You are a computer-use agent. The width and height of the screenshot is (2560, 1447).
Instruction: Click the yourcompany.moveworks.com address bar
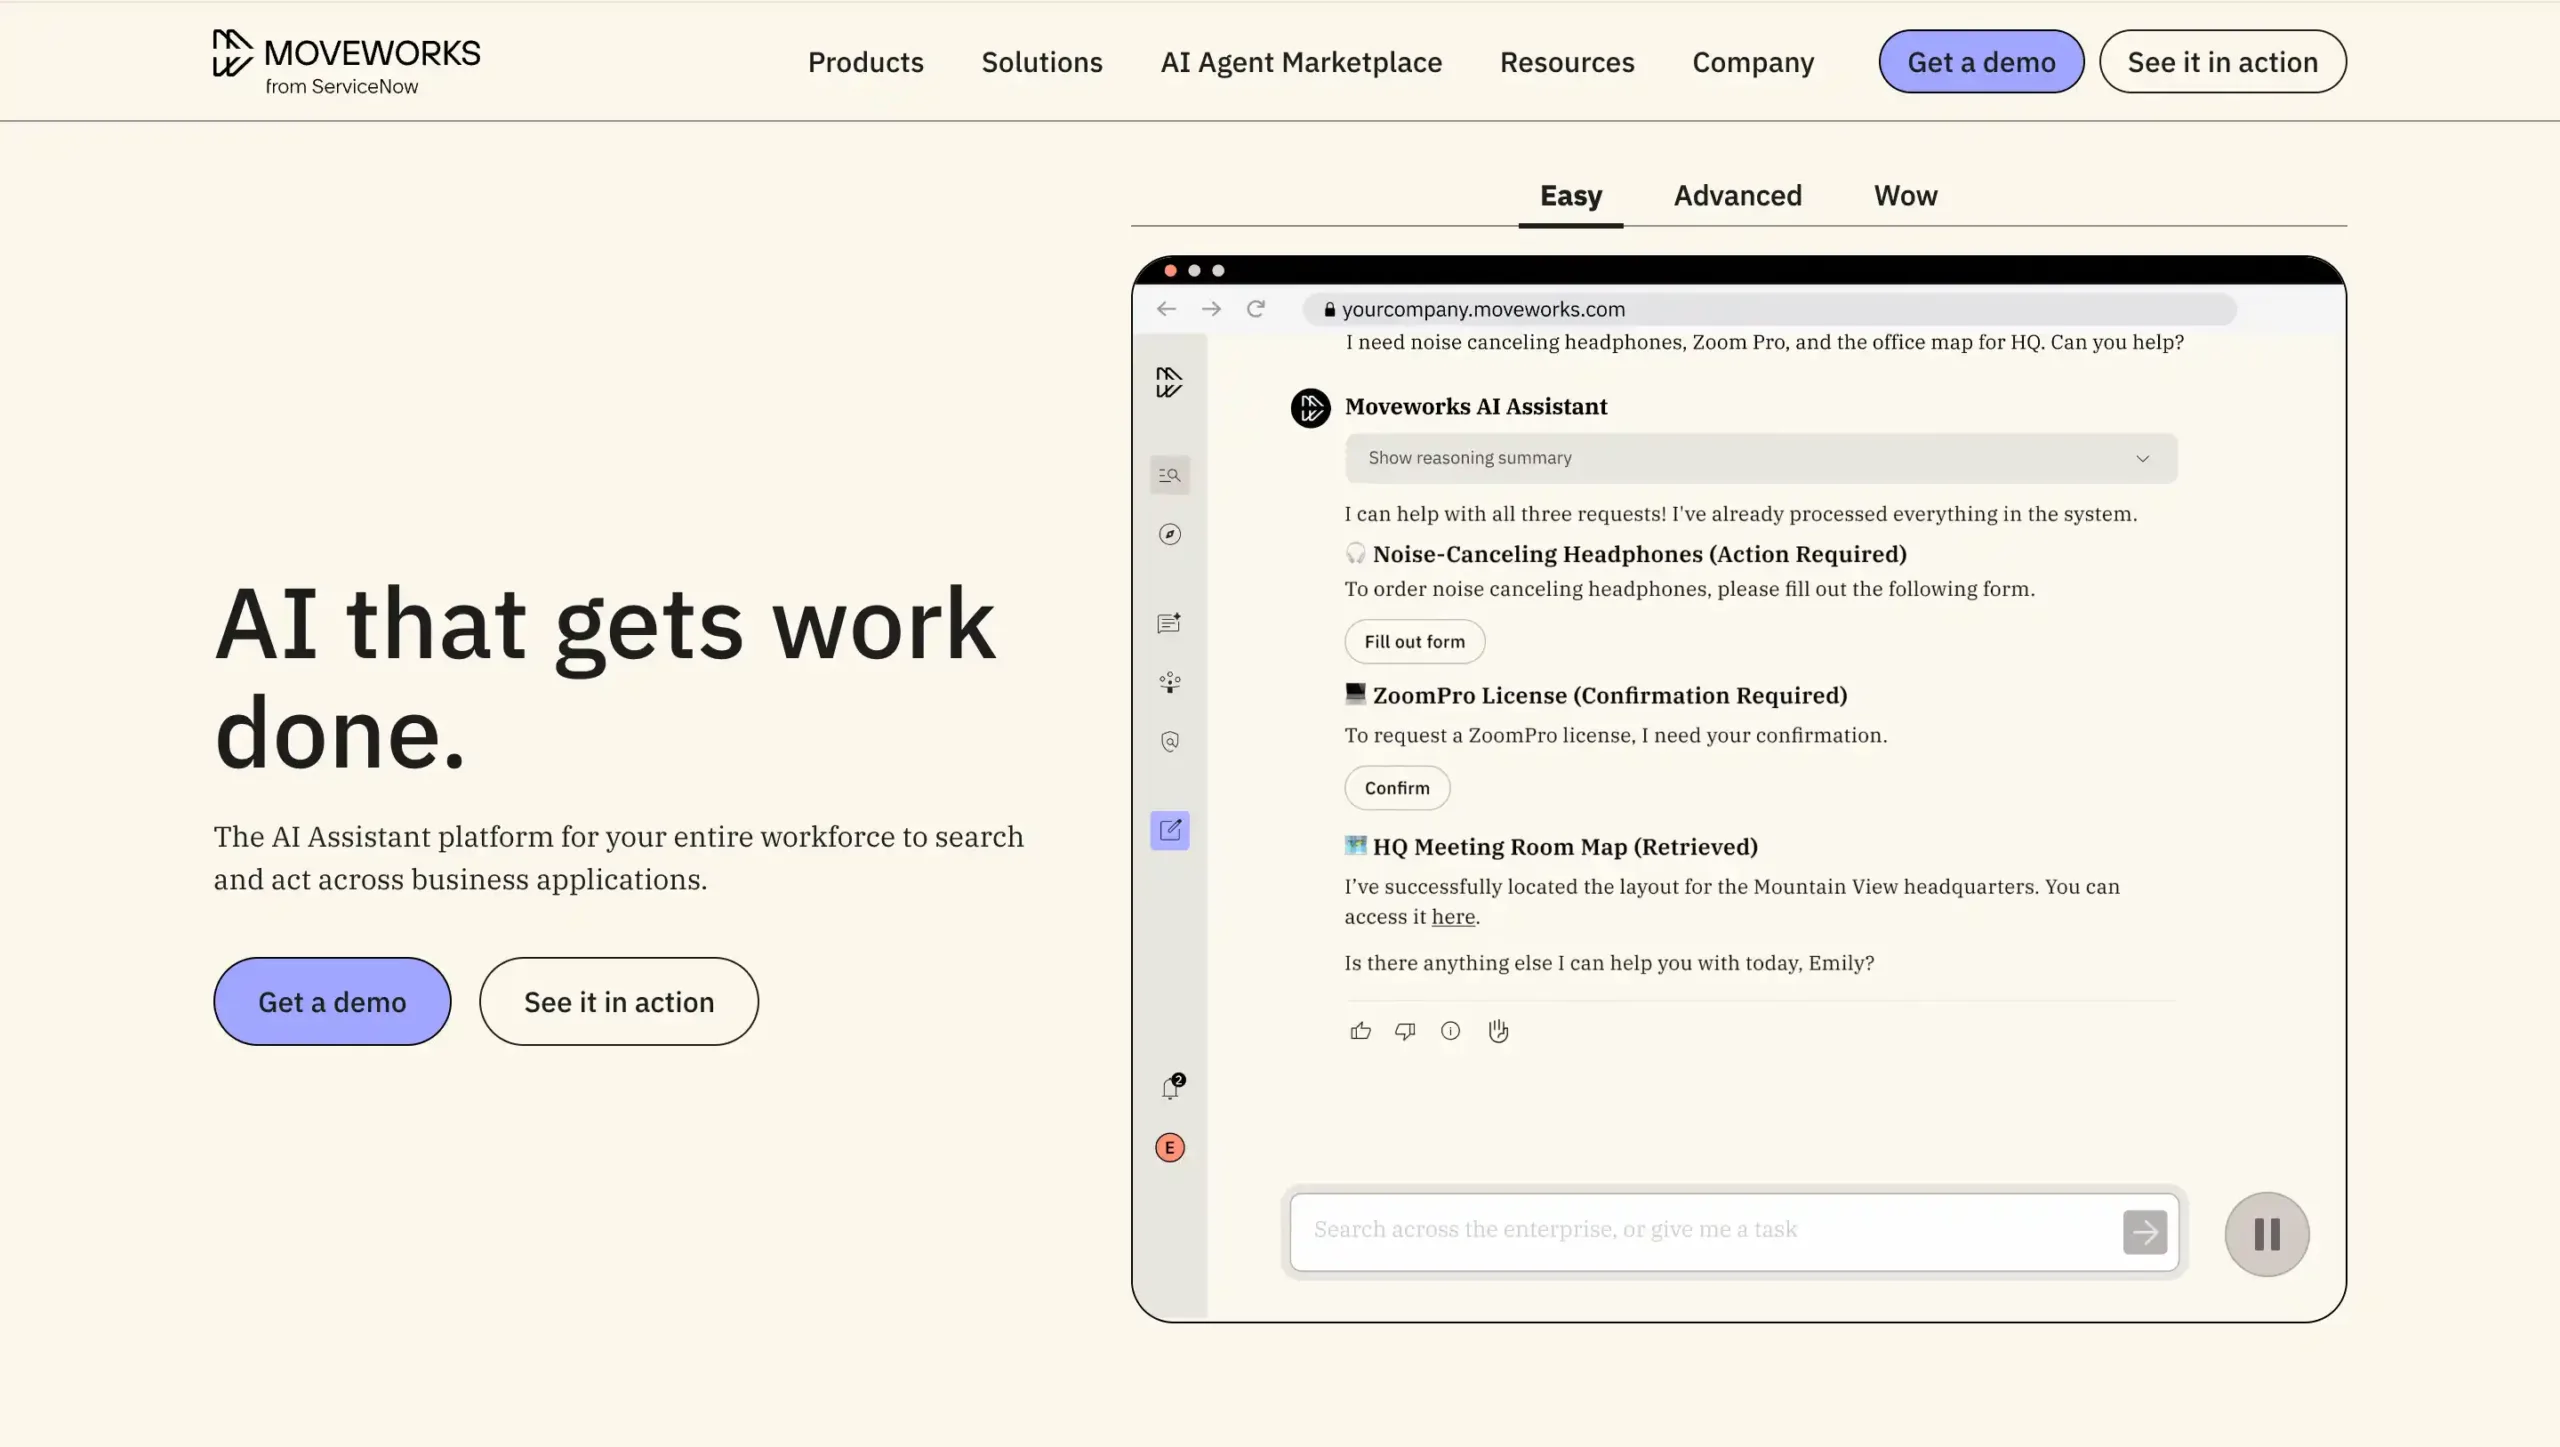click(1769, 309)
